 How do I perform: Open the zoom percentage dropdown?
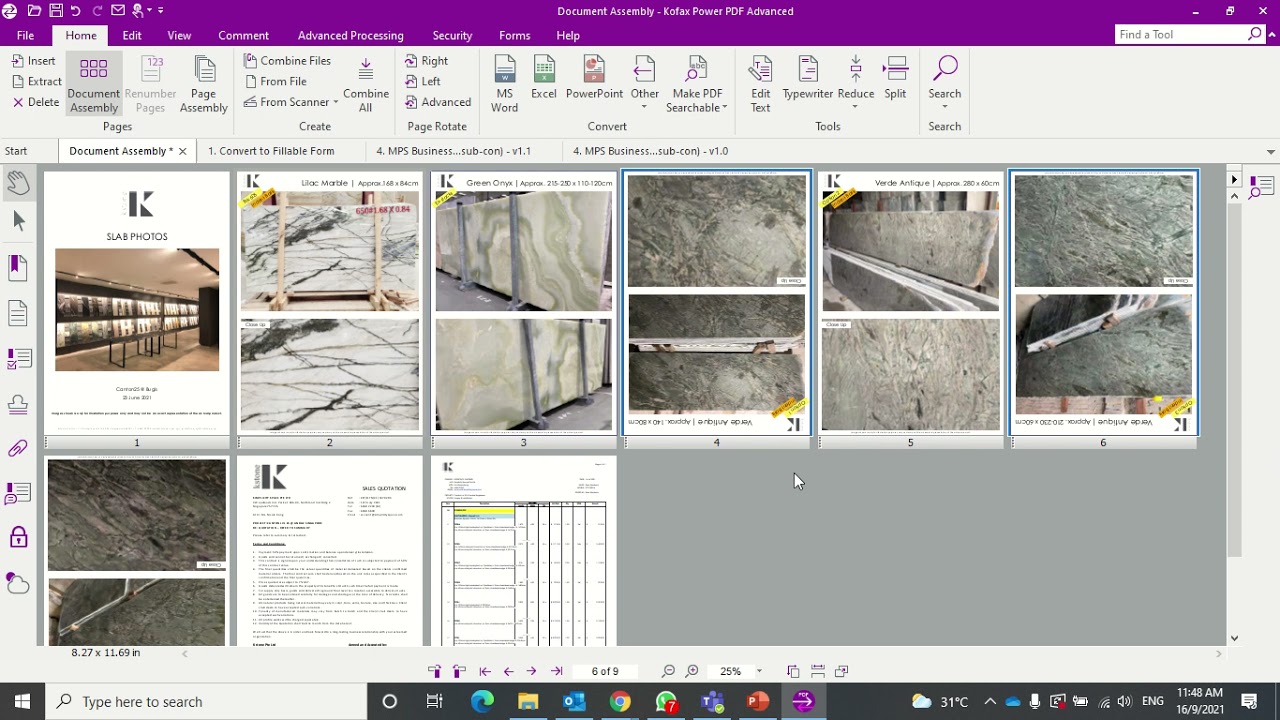point(759,671)
